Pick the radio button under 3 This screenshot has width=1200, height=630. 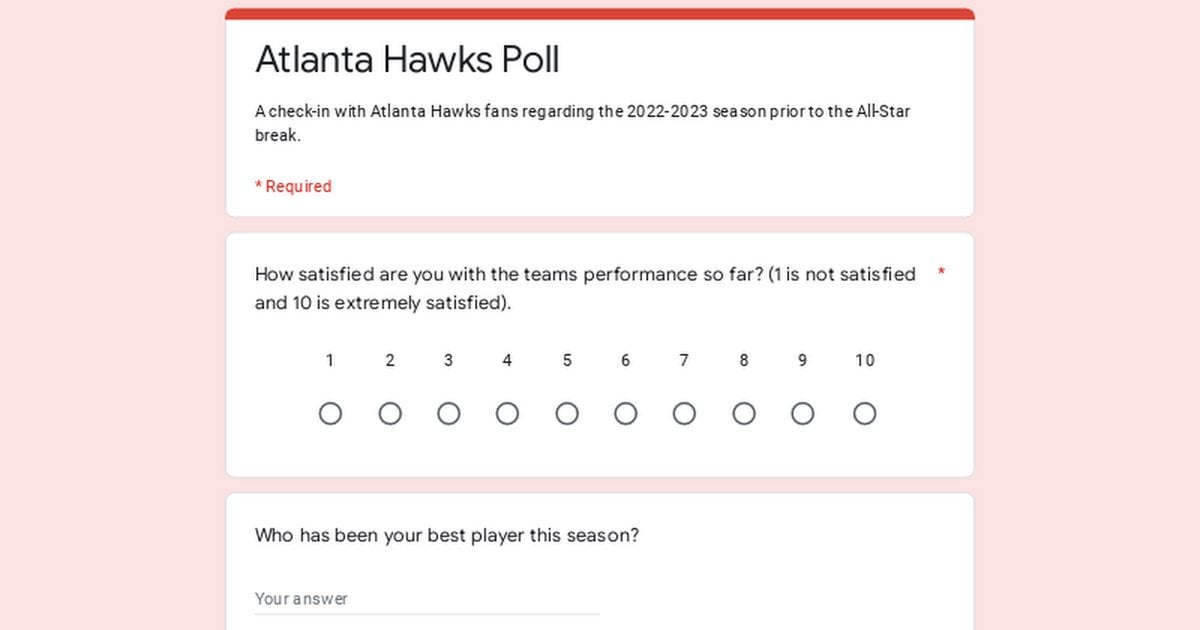pyautogui.click(x=449, y=414)
